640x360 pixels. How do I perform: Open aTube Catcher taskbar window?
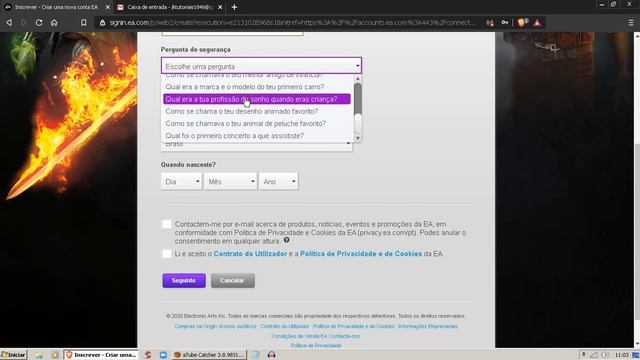coord(209,355)
